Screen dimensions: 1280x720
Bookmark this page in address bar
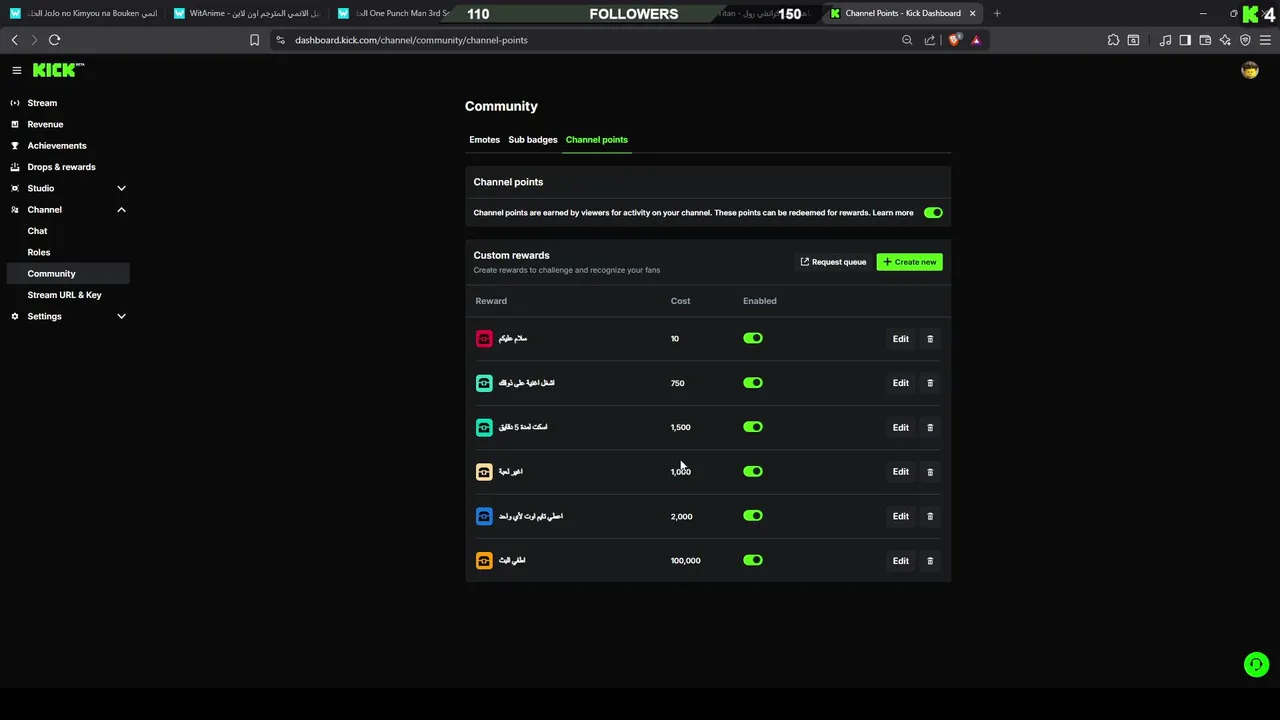[x=254, y=40]
